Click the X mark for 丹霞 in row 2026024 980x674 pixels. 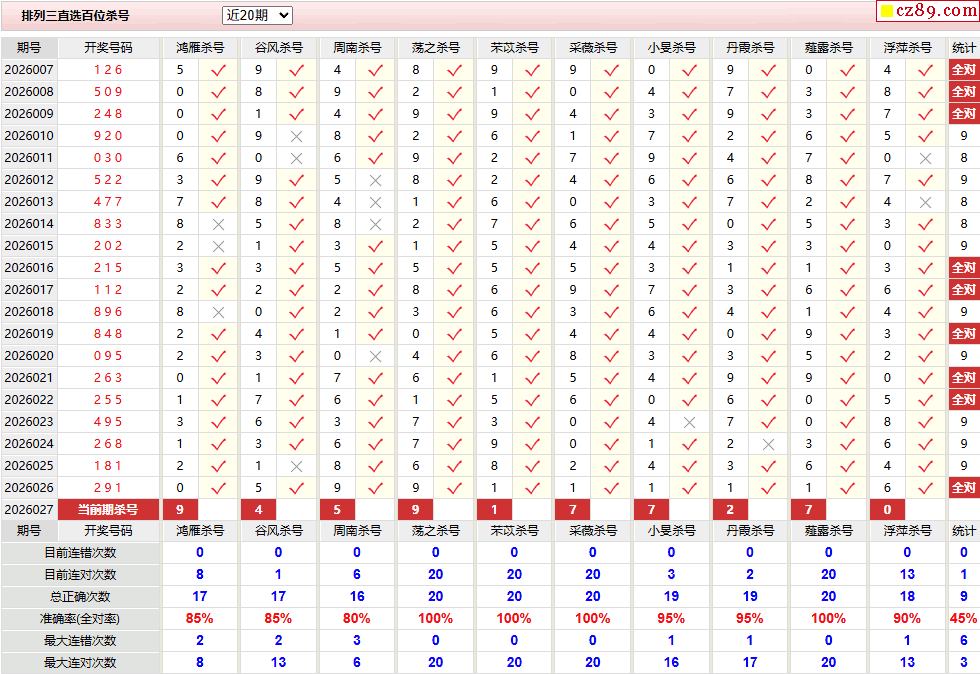tap(768, 444)
